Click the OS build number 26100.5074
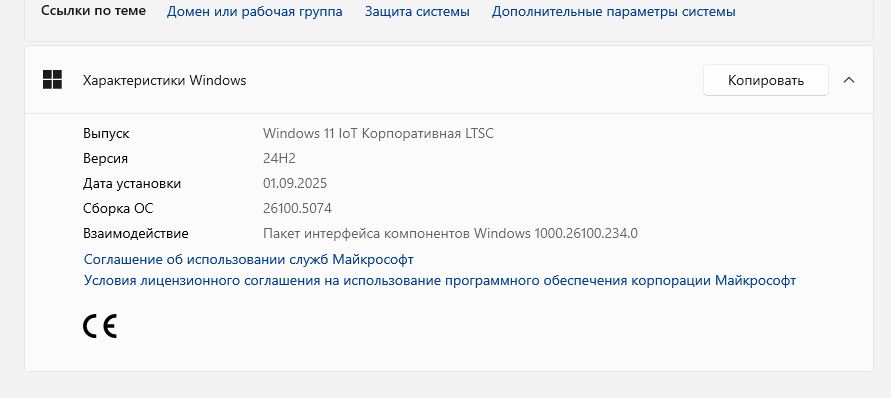This screenshot has height=398, width=891. coord(297,209)
